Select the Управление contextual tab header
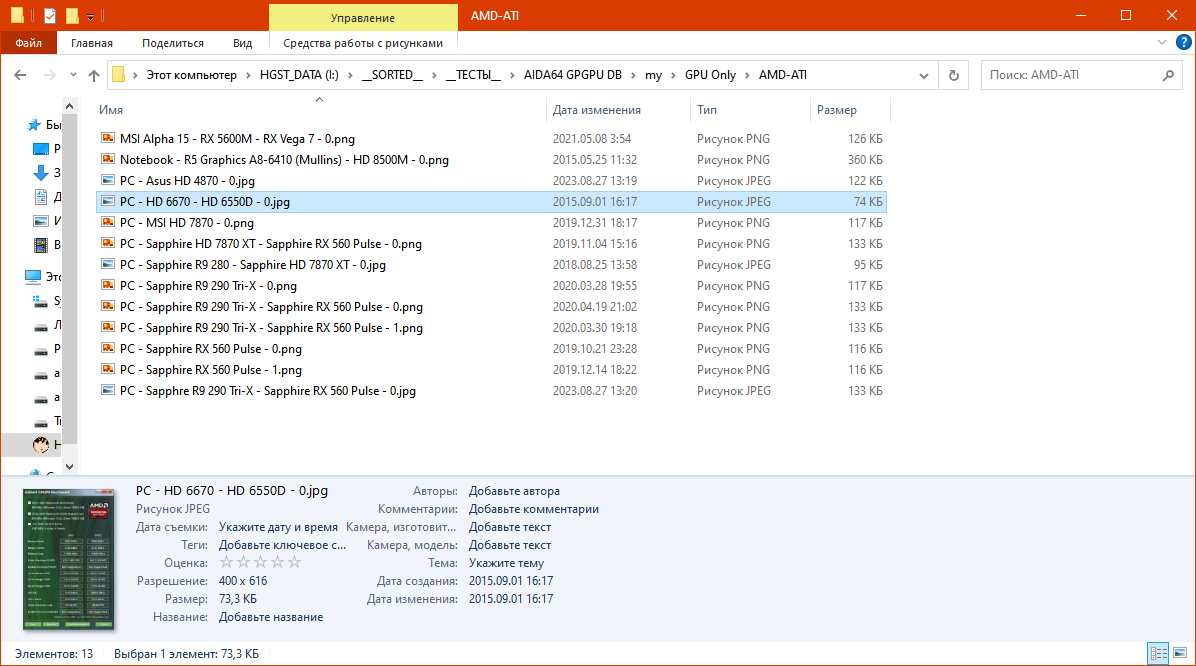 pyautogui.click(x=363, y=18)
